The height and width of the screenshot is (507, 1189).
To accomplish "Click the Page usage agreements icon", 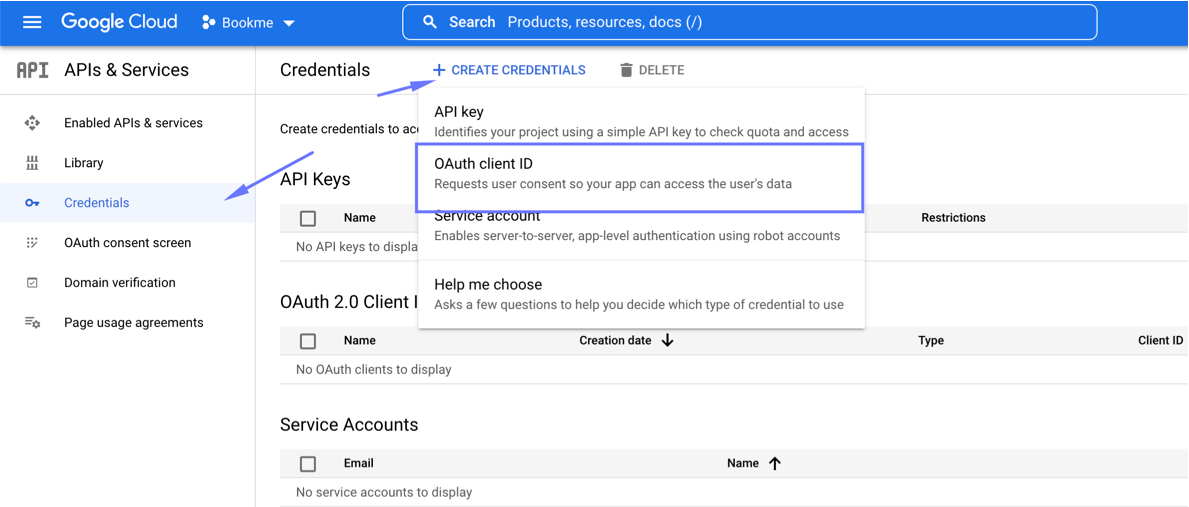I will click(x=32, y=323).
